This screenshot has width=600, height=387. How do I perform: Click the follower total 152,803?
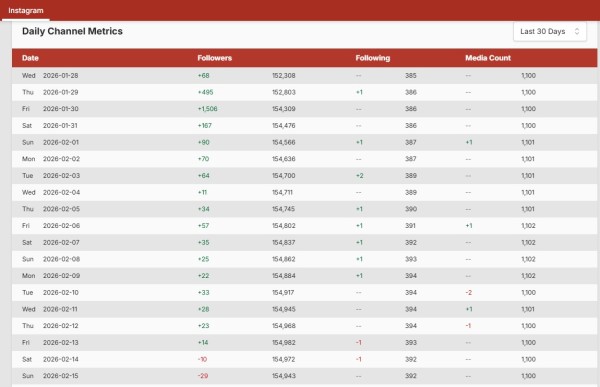284,92
